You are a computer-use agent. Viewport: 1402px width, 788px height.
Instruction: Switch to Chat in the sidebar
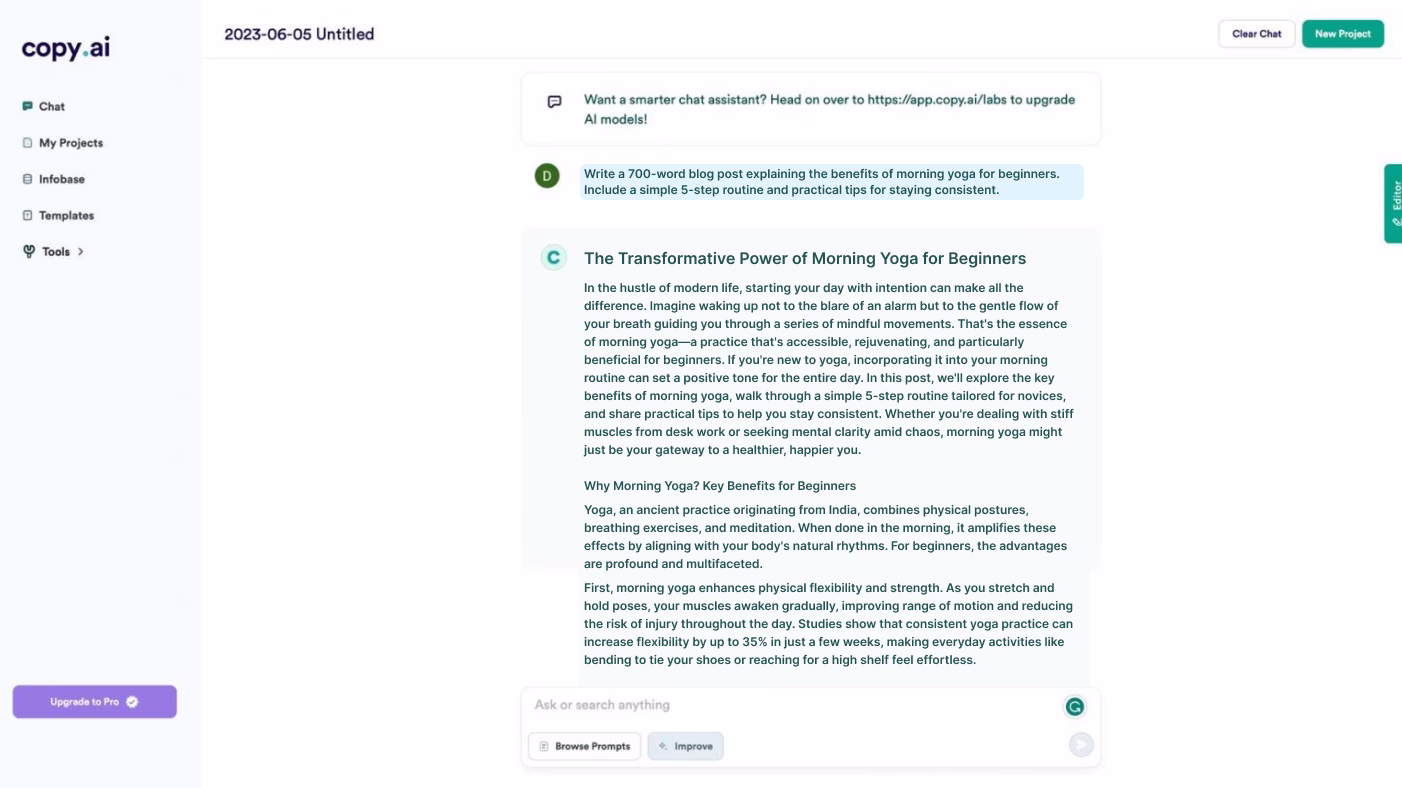(x=51, y=106)
